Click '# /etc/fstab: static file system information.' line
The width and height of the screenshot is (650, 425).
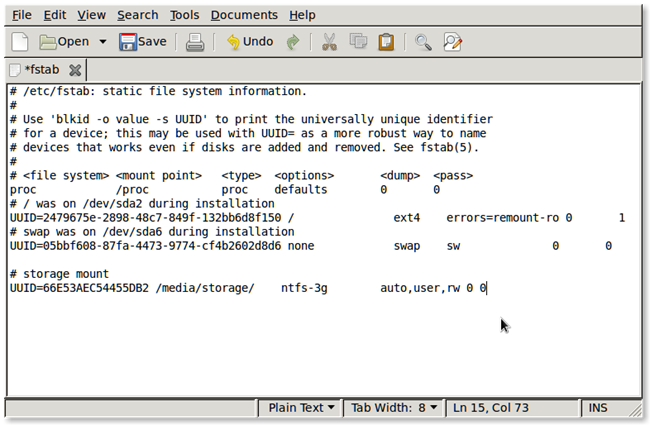pyautogui.click(x=158, y=91)
